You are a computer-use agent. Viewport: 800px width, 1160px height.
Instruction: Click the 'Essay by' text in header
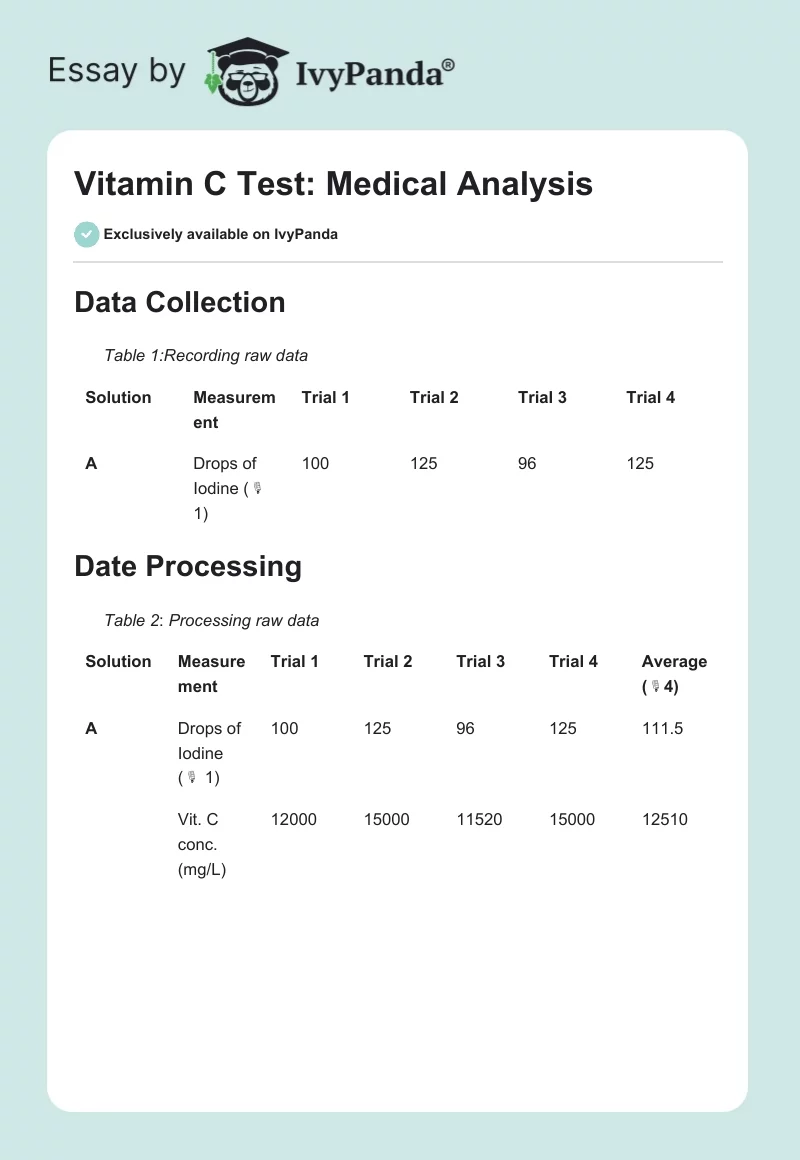click(x=117, y=70)
